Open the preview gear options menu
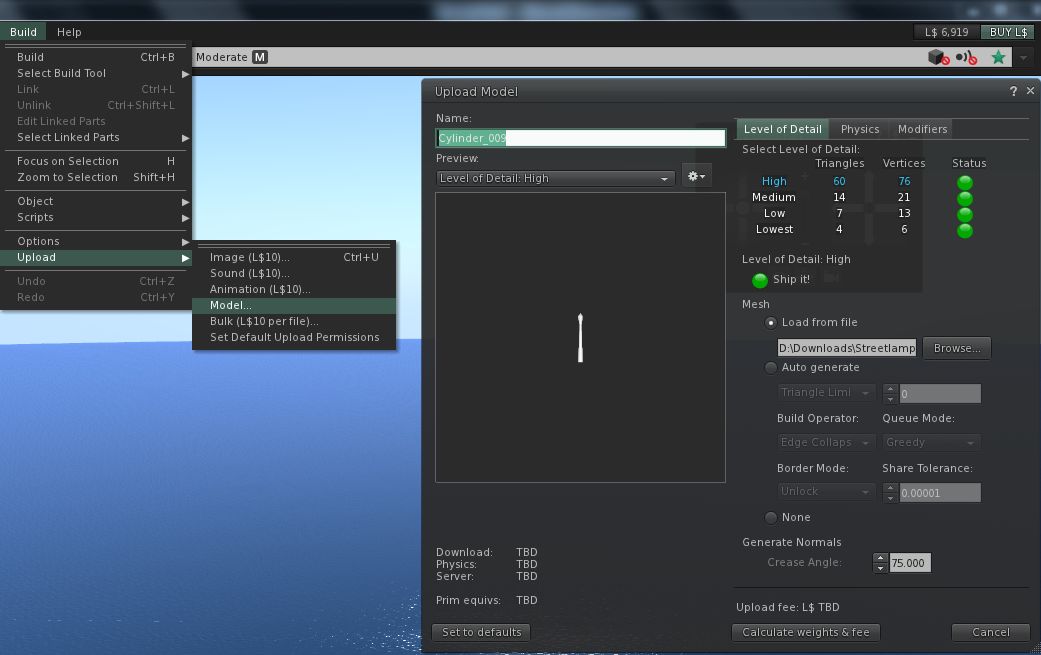The width and height of the screenshot is (1041, 655). coord(695,177)
